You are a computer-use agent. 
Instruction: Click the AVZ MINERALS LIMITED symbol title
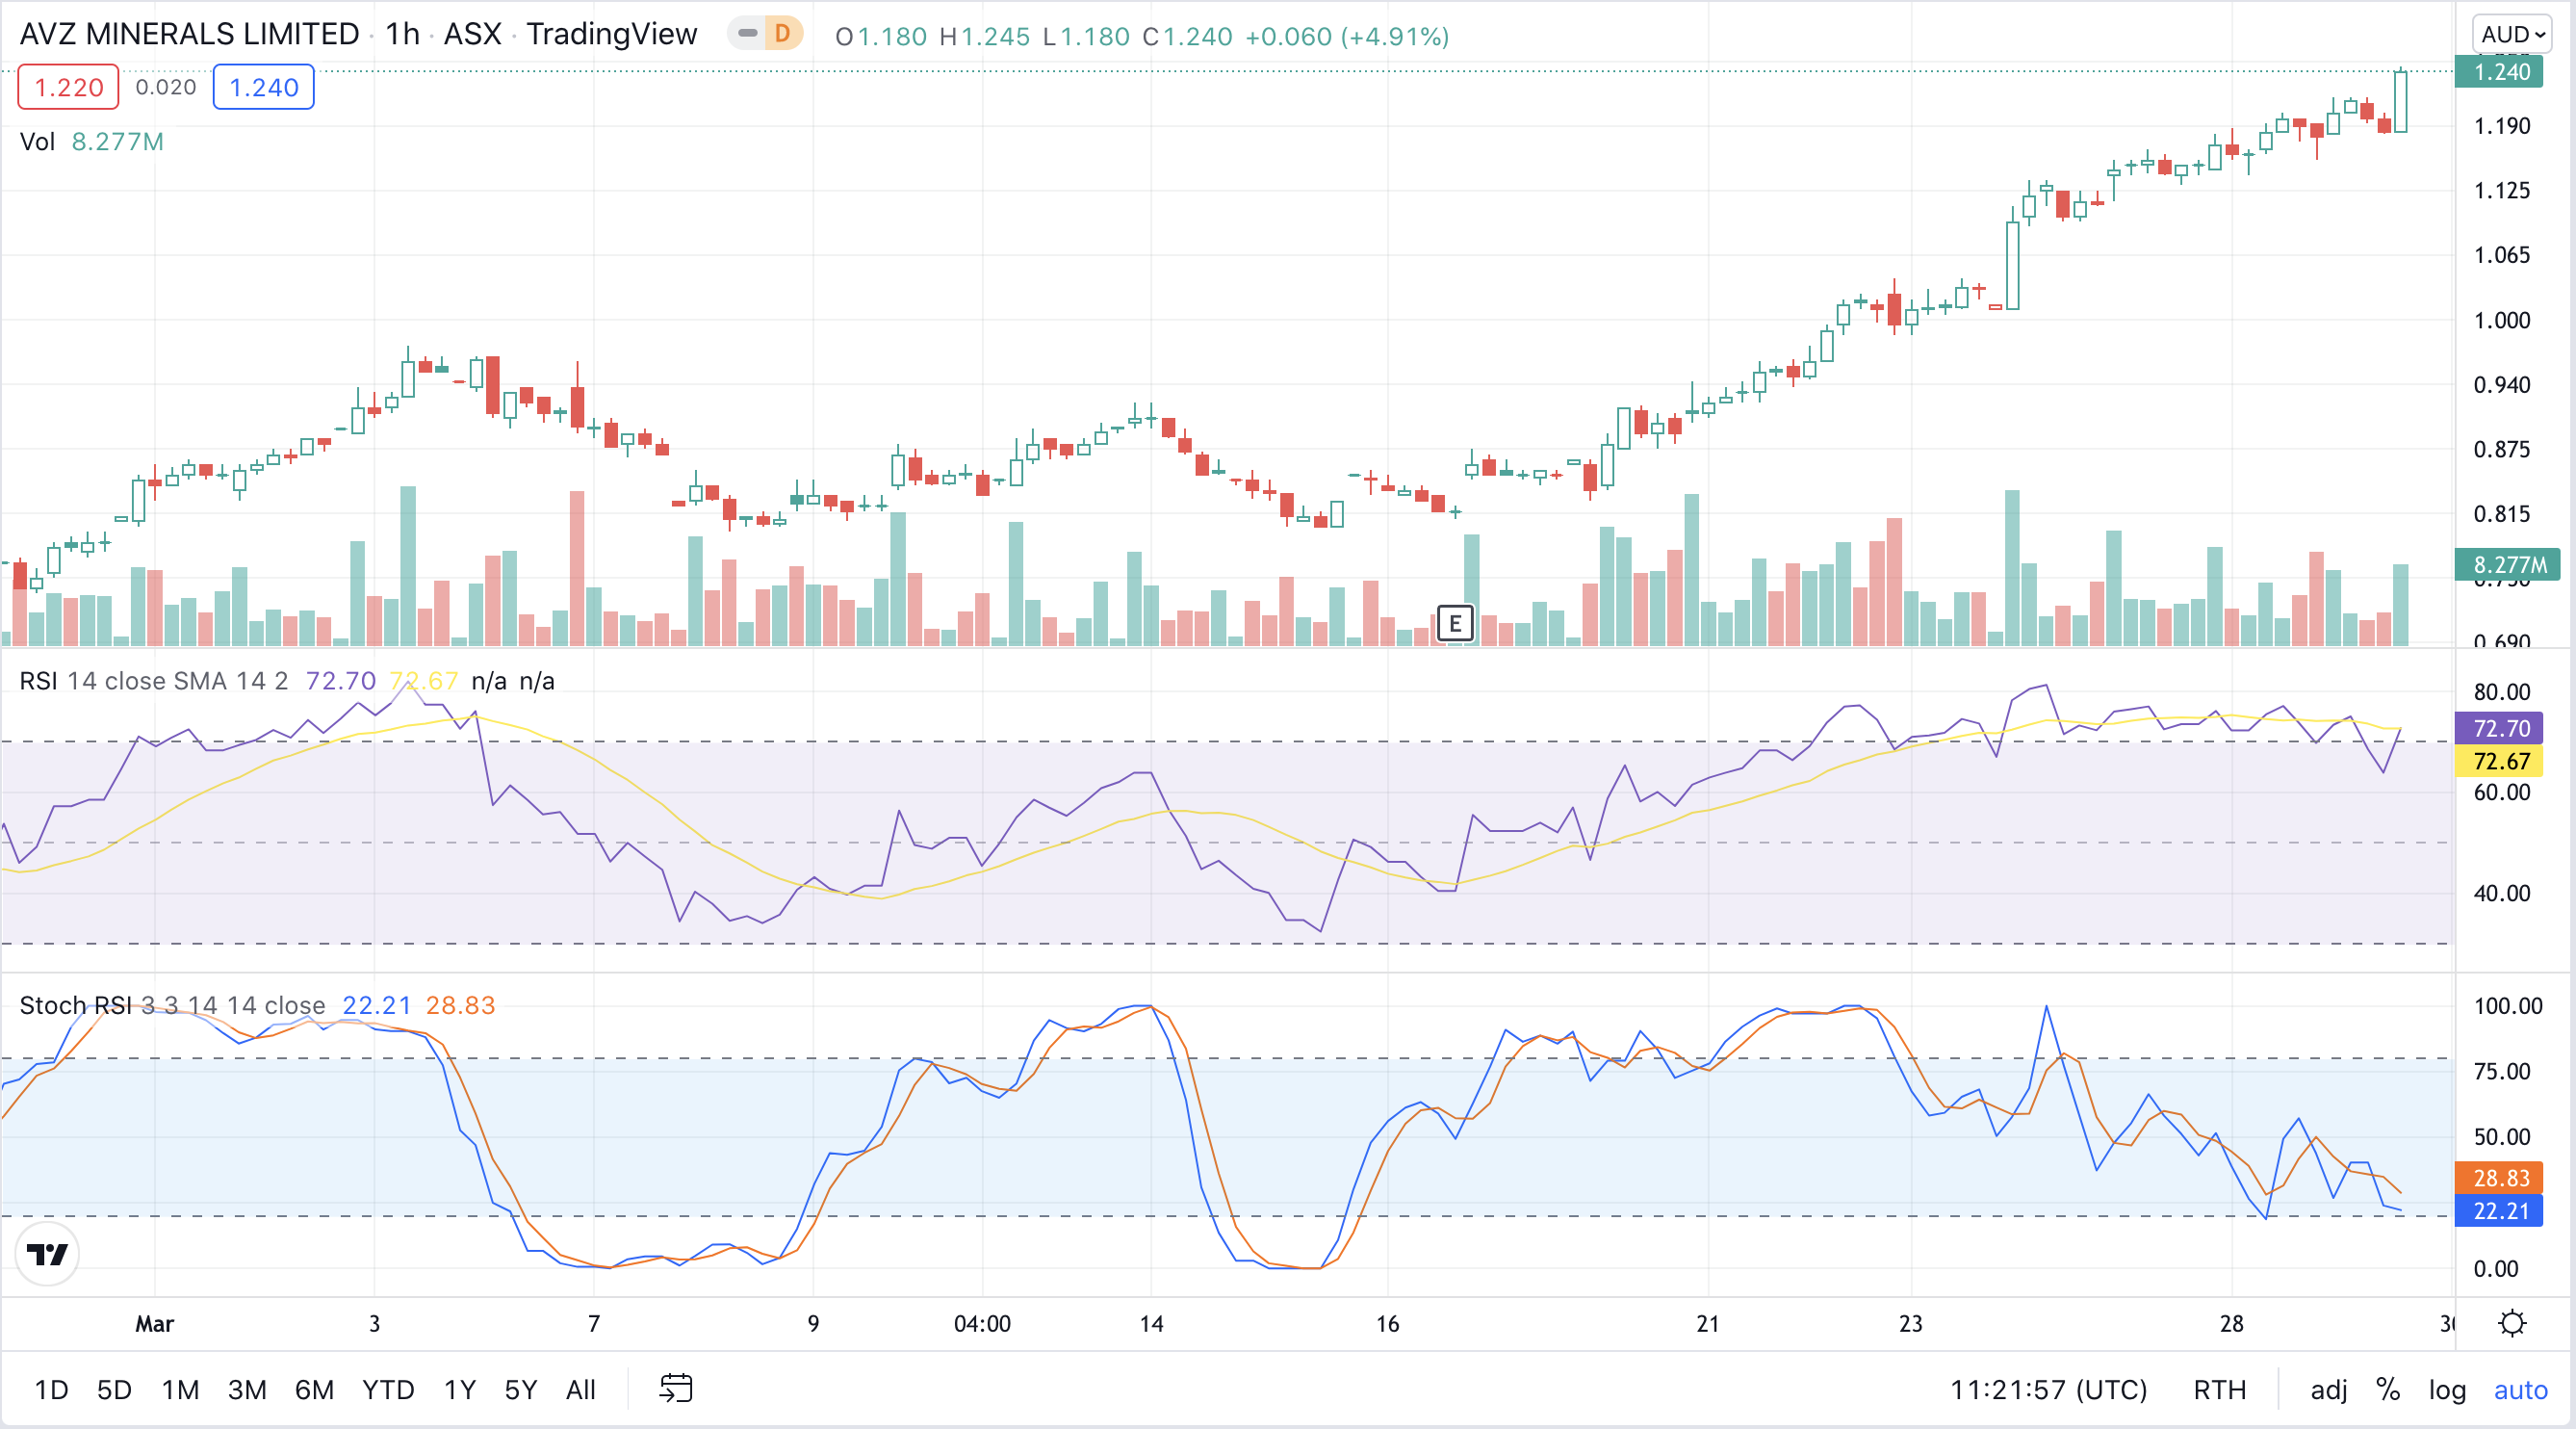click(189, 34)
